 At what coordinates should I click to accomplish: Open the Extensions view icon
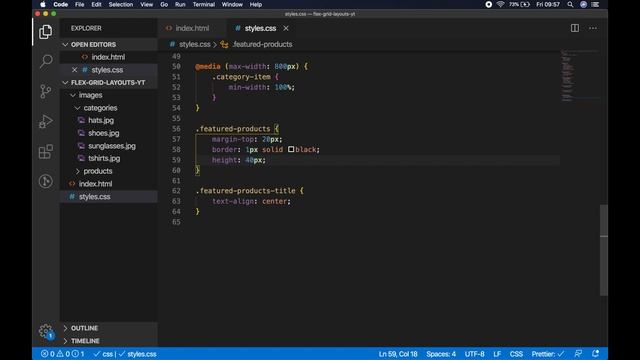pos(46,151)
